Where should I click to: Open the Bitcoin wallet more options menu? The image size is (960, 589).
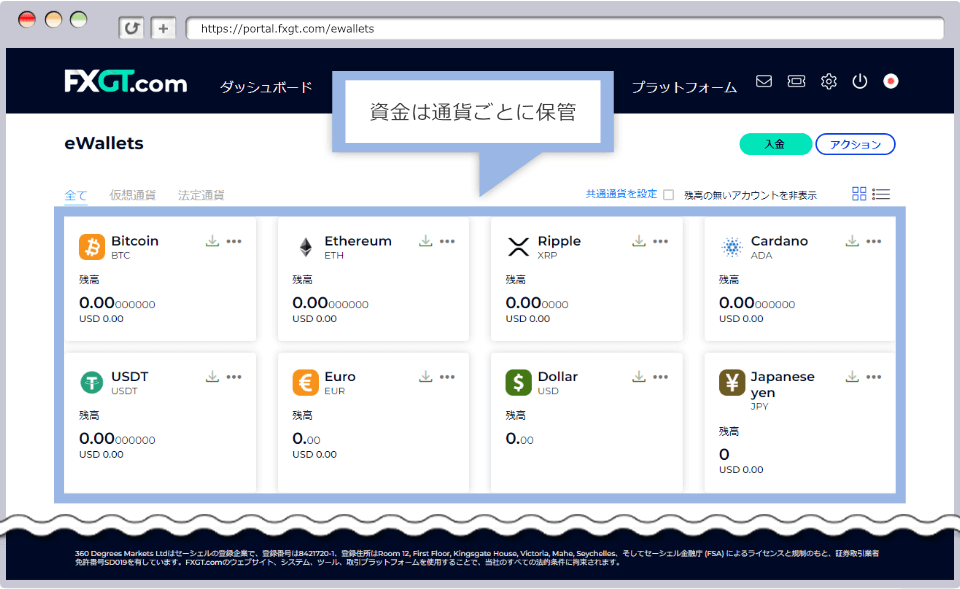(x=234, y=241)
